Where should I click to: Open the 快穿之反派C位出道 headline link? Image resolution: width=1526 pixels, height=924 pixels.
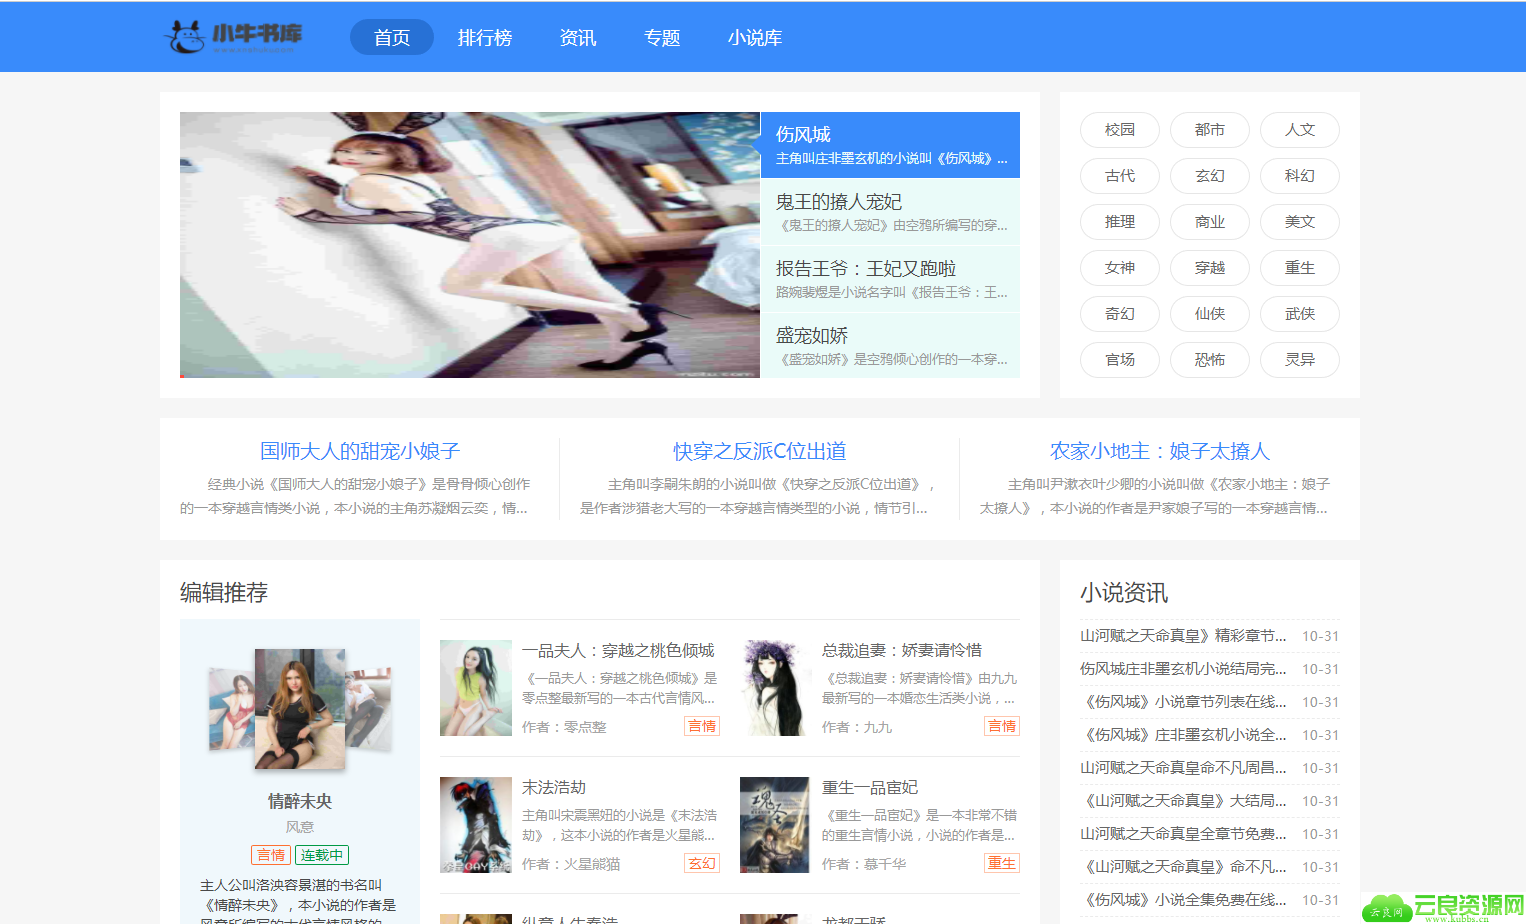tap(760, 451)
